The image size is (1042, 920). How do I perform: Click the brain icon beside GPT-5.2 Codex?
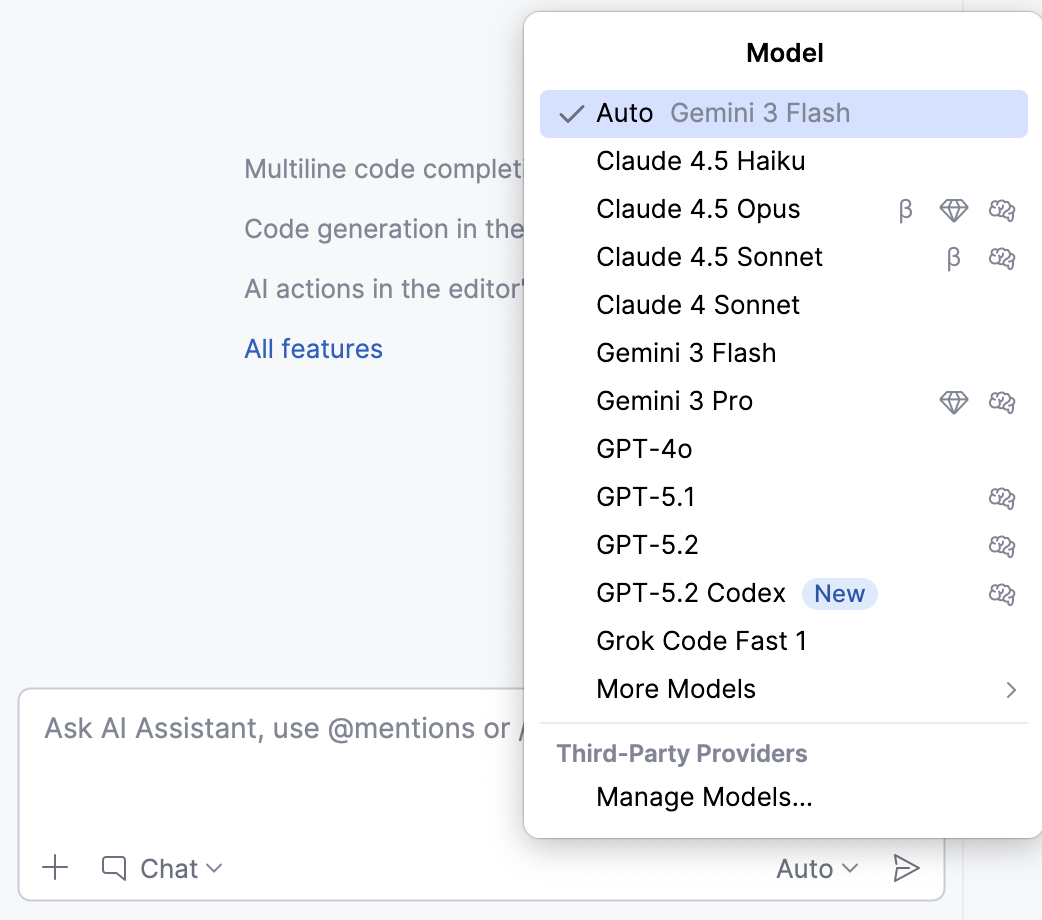pyautogui.click(x=1002, y=594)
